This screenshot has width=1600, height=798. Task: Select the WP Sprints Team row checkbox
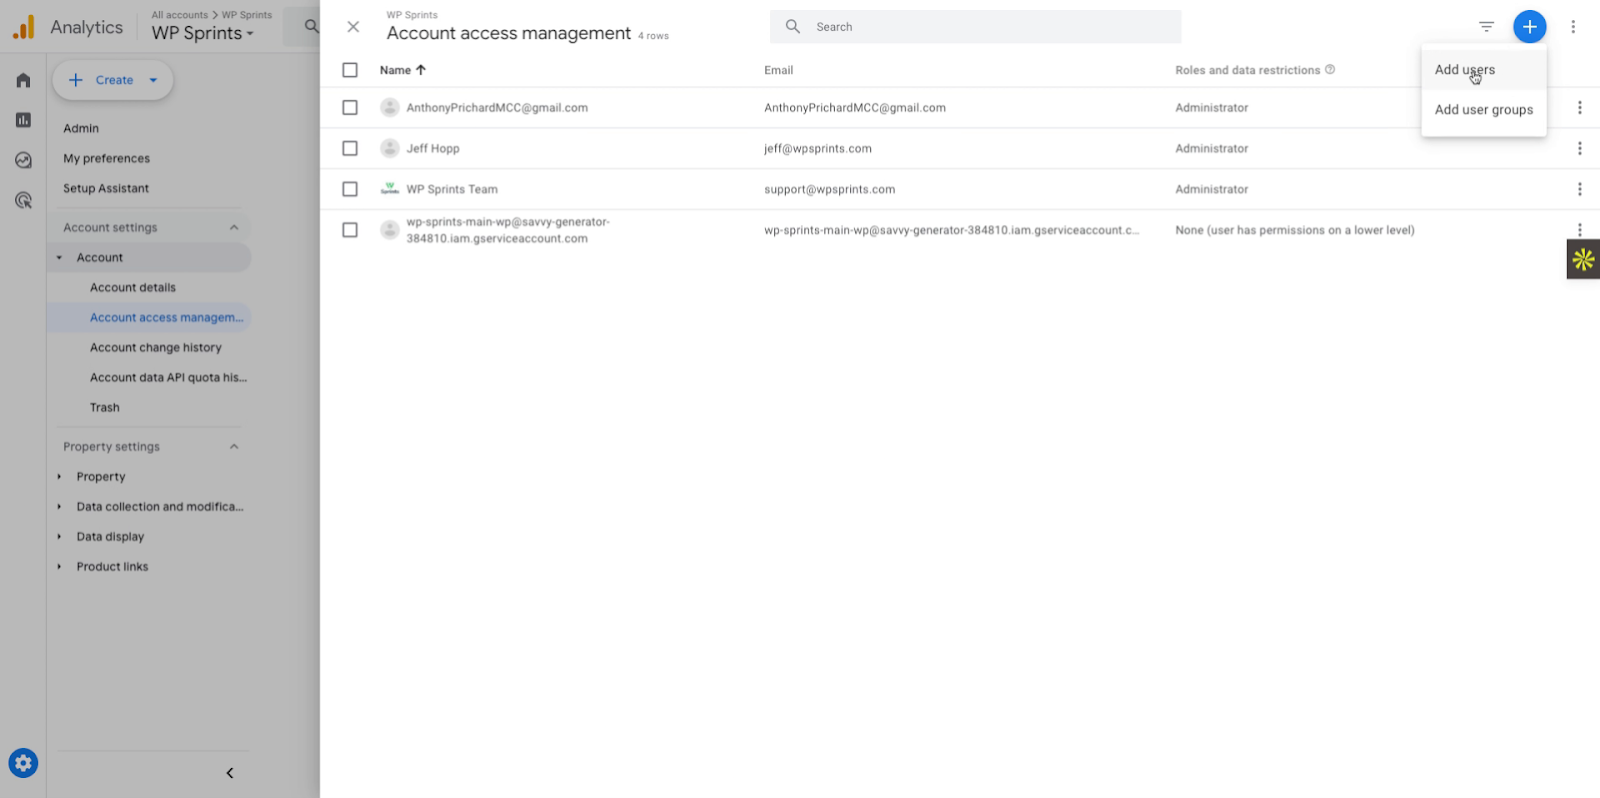[x=350, y=189]
